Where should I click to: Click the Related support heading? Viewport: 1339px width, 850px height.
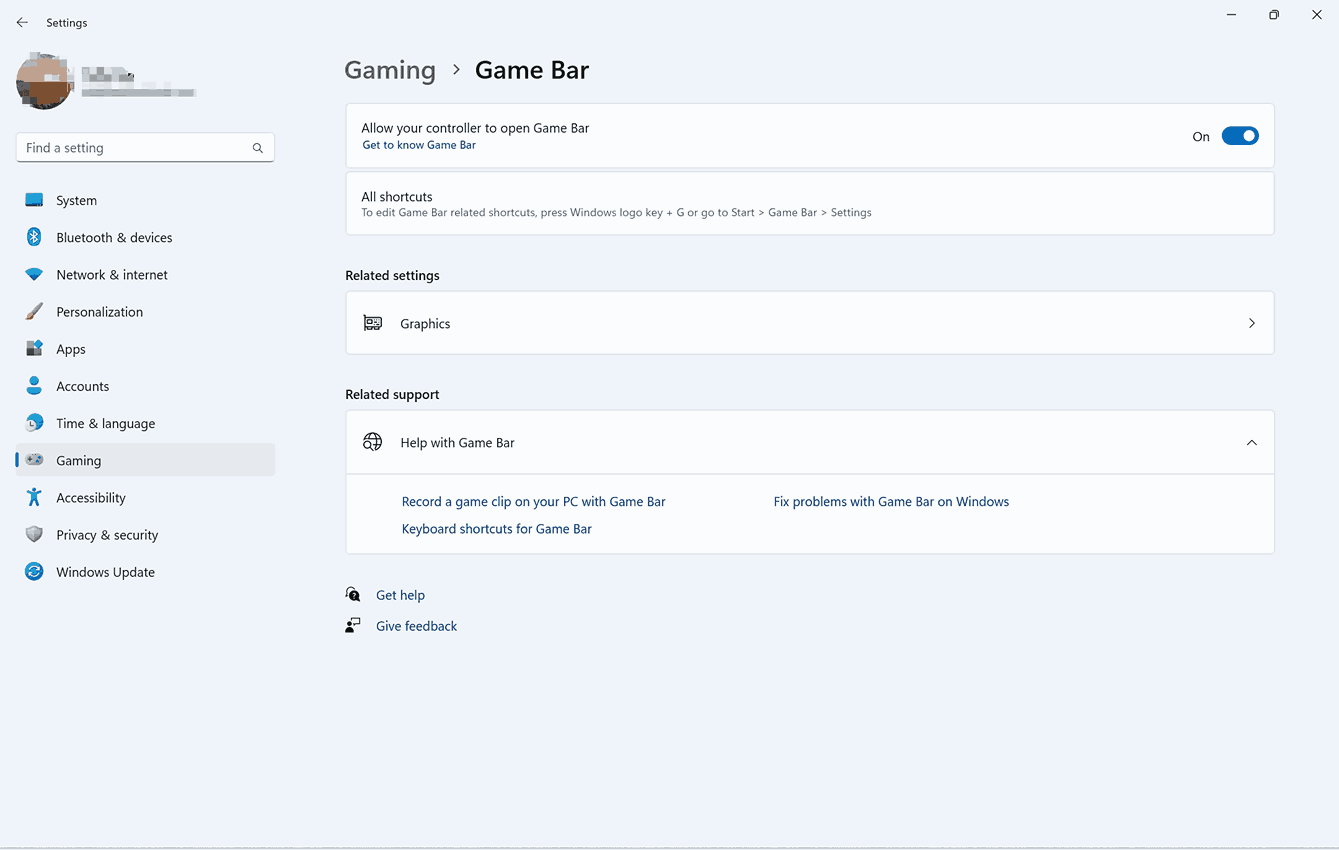pos(392,394)
